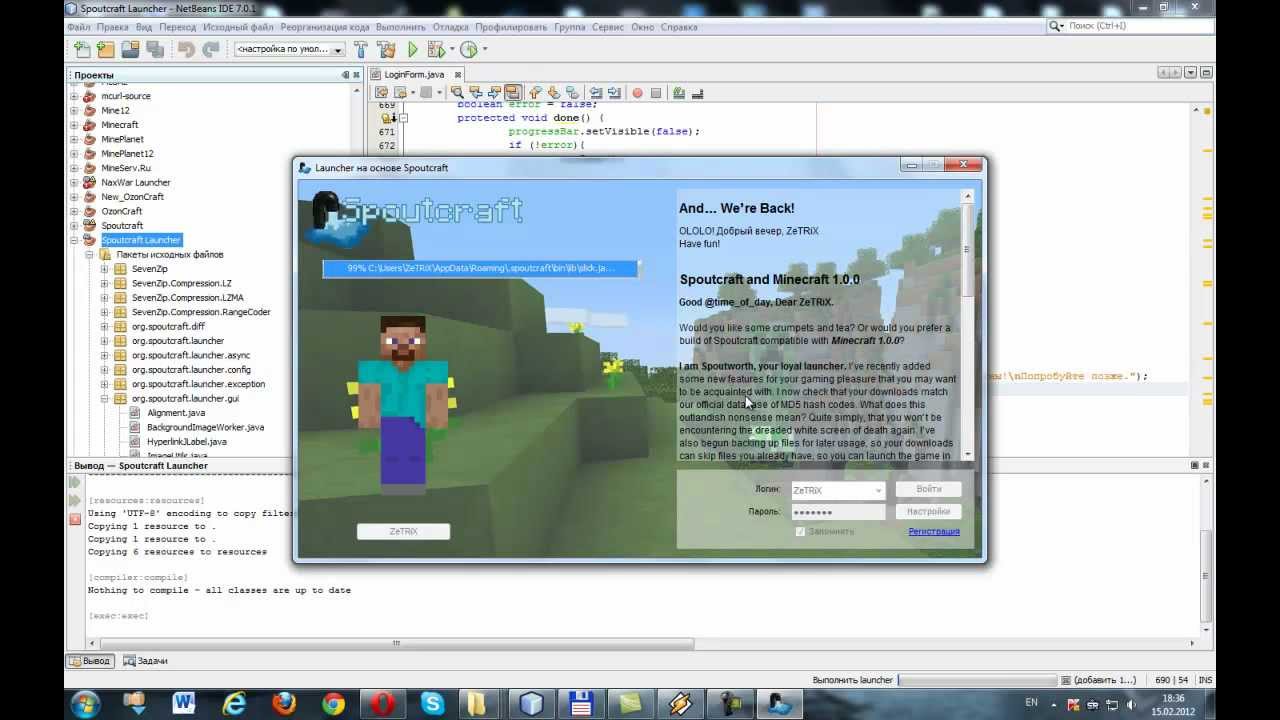
Task: Expand the org.spoutcraft.diff package node
Action: (x=104, y=326)
